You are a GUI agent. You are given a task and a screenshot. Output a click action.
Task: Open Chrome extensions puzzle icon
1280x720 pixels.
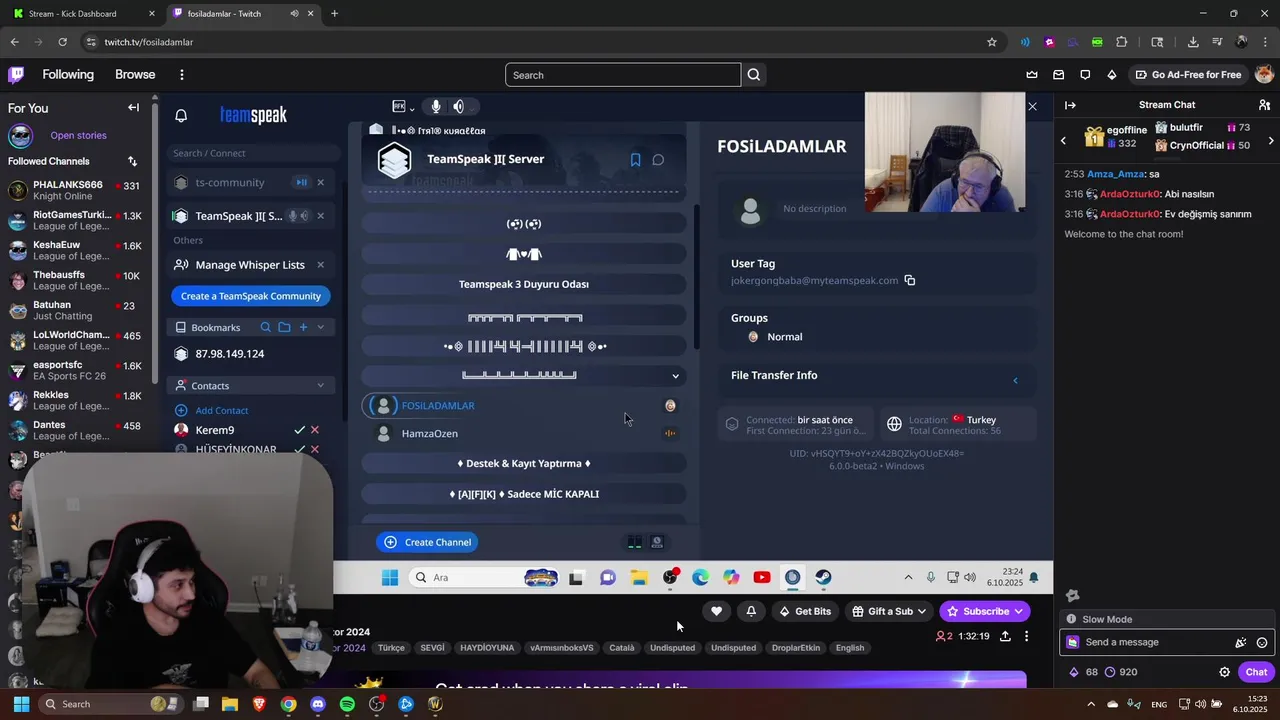1121,42
